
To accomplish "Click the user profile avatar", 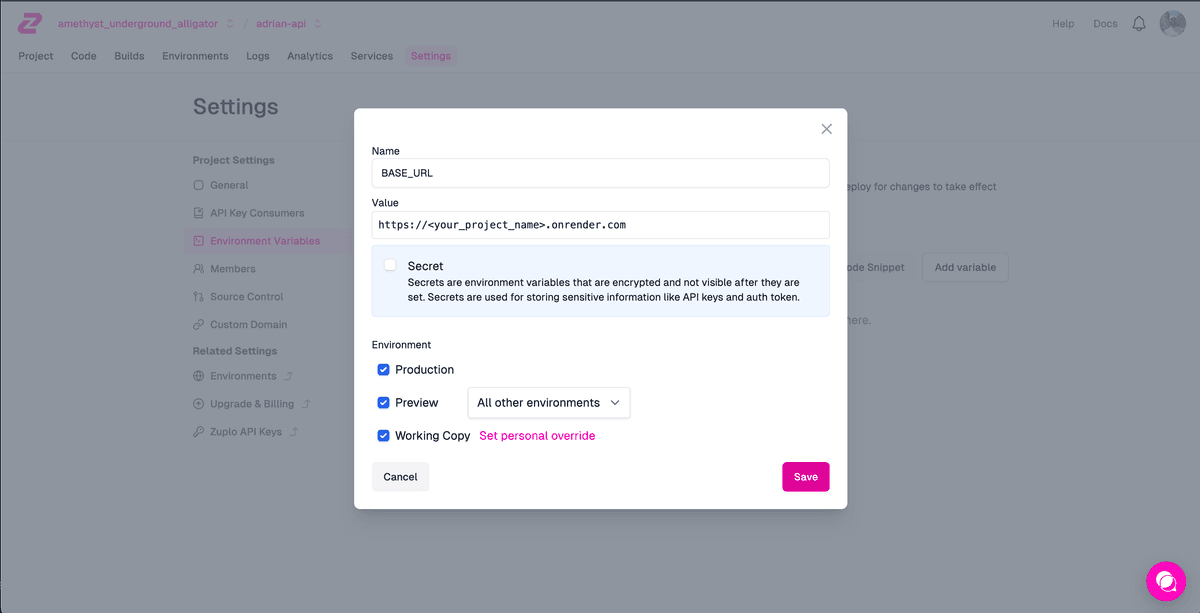I will pos(1172,24).
